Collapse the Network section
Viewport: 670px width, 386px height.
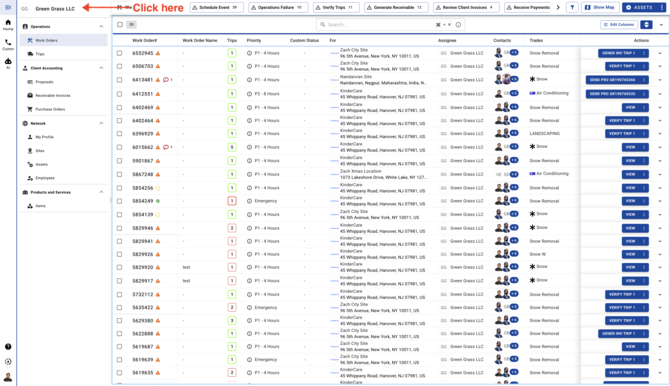101,123
